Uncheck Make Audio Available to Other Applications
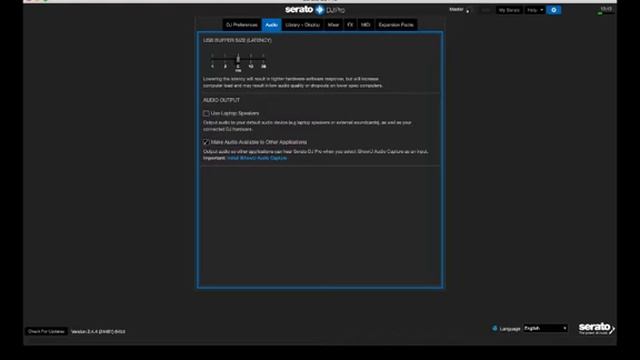Viewport: 640px width, 360px height. pos(206,142)
